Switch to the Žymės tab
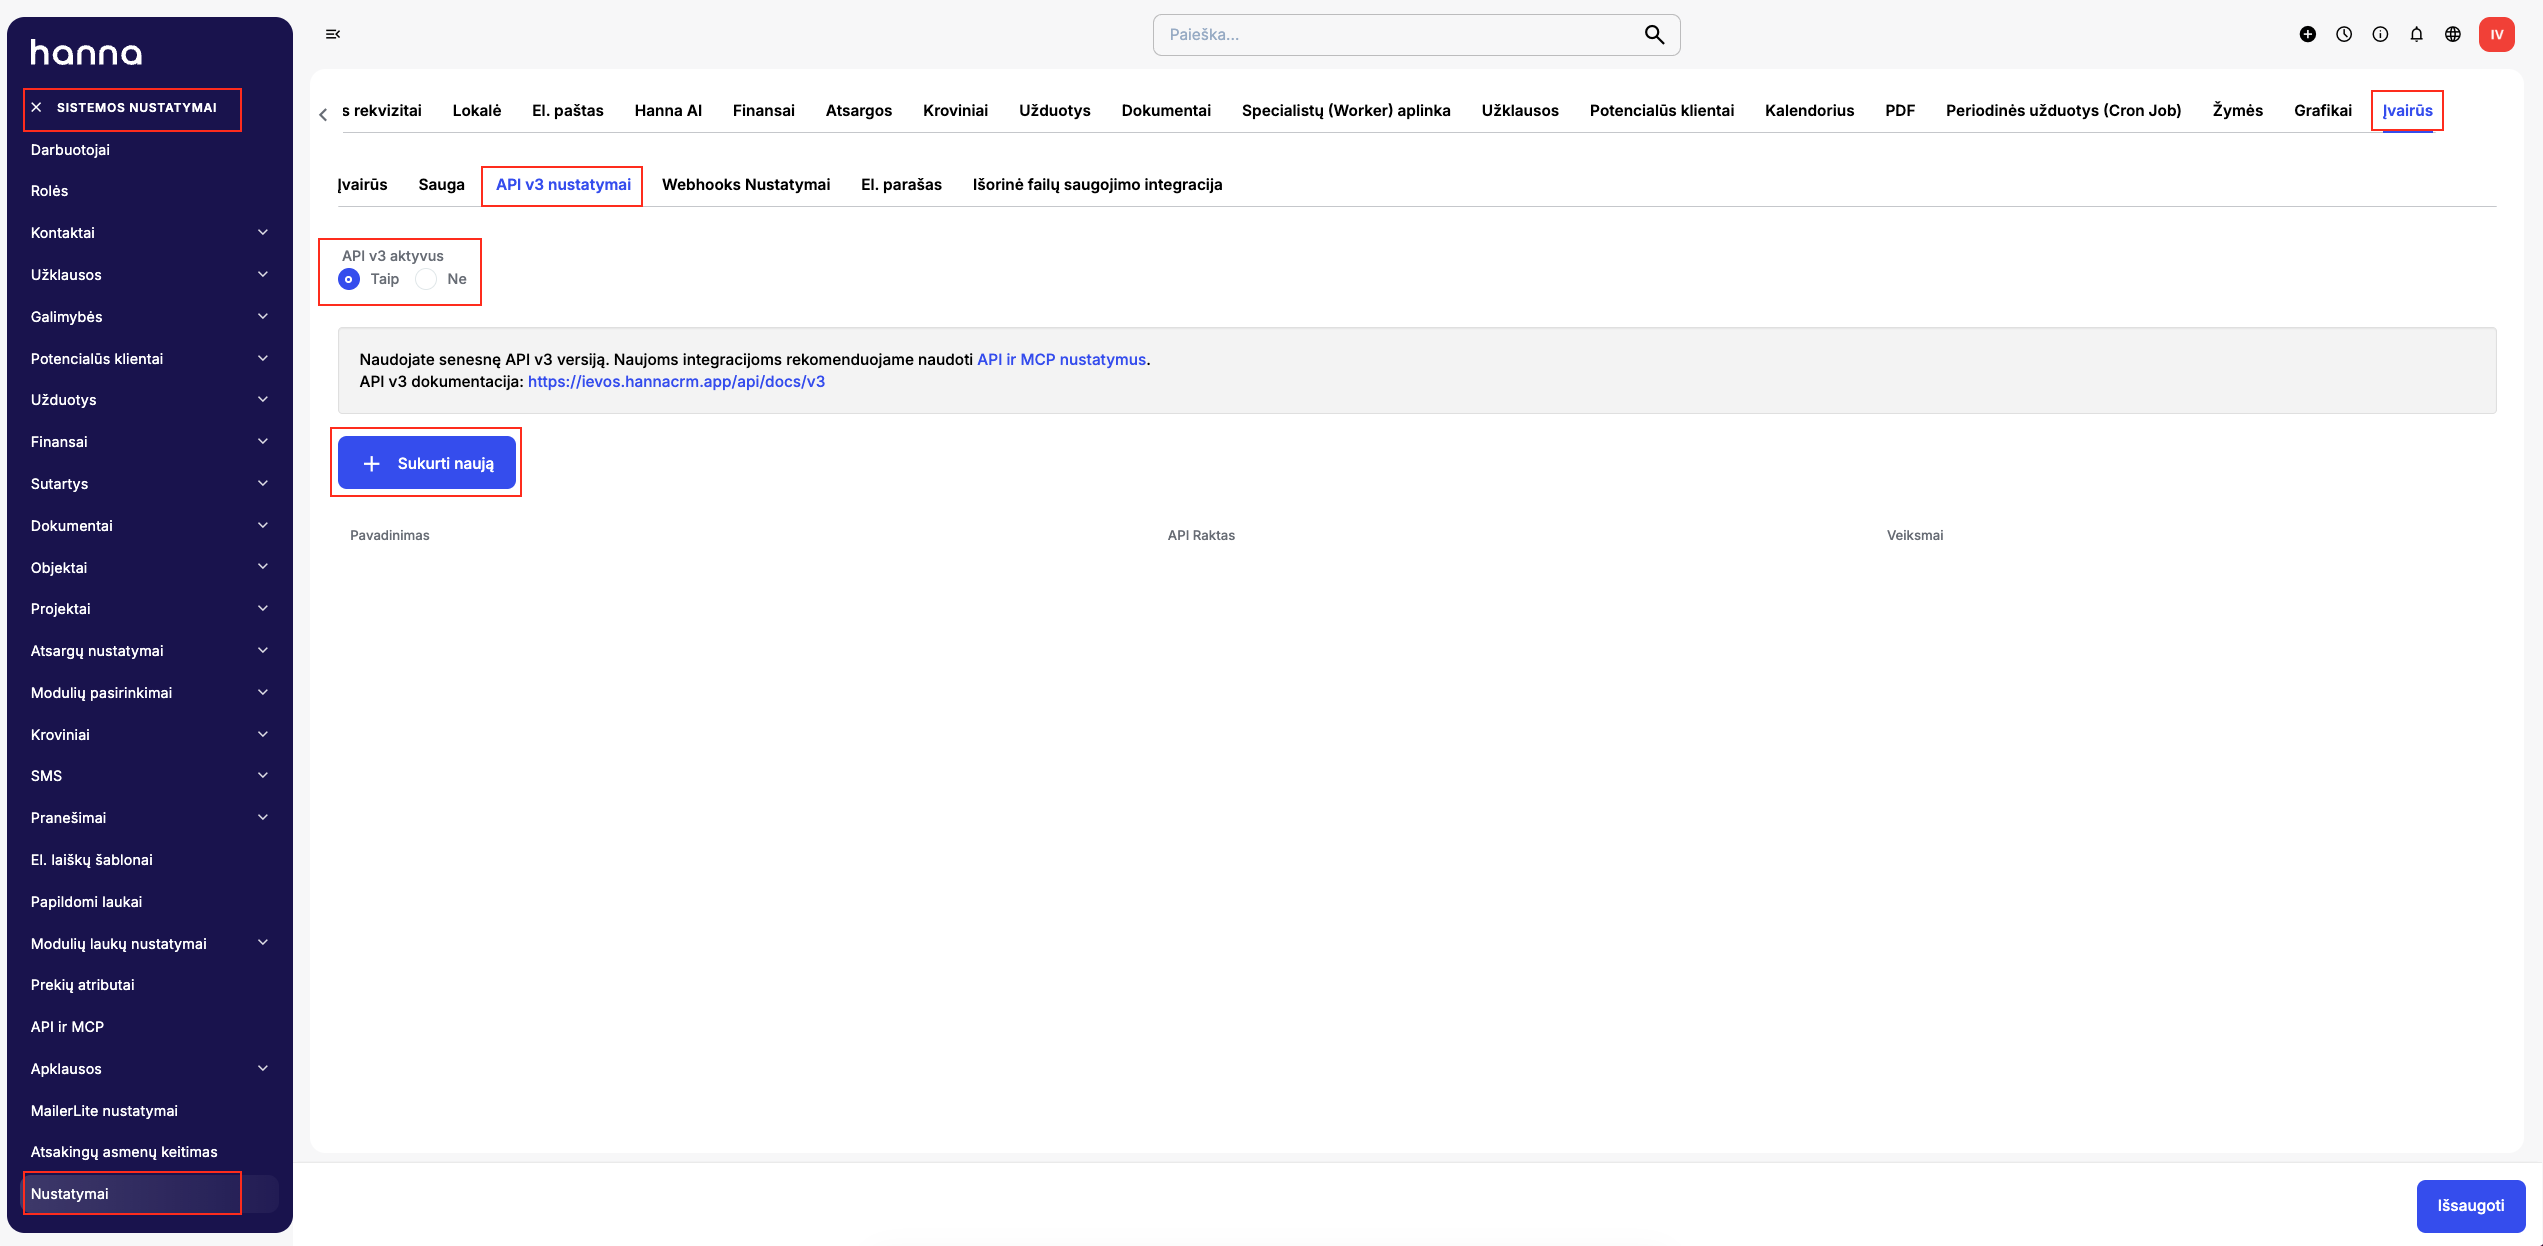This screenshot has width=2543, height=1246. [2237, 110]
